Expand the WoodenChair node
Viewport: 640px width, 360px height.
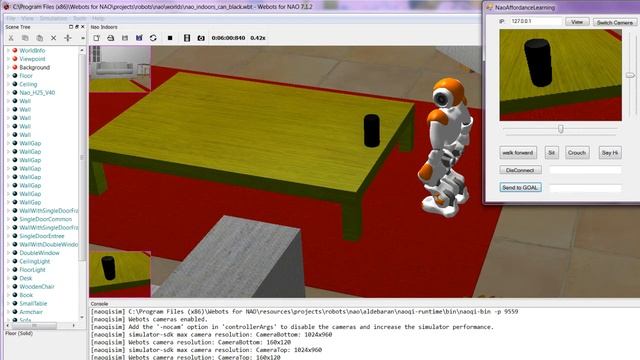tap(8, 287)
